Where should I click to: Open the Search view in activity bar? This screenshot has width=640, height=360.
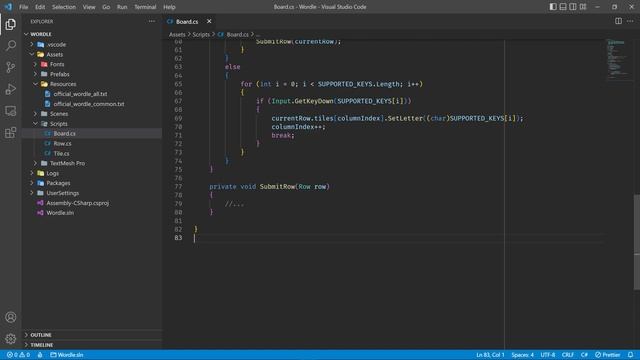(x=11, y=45)
